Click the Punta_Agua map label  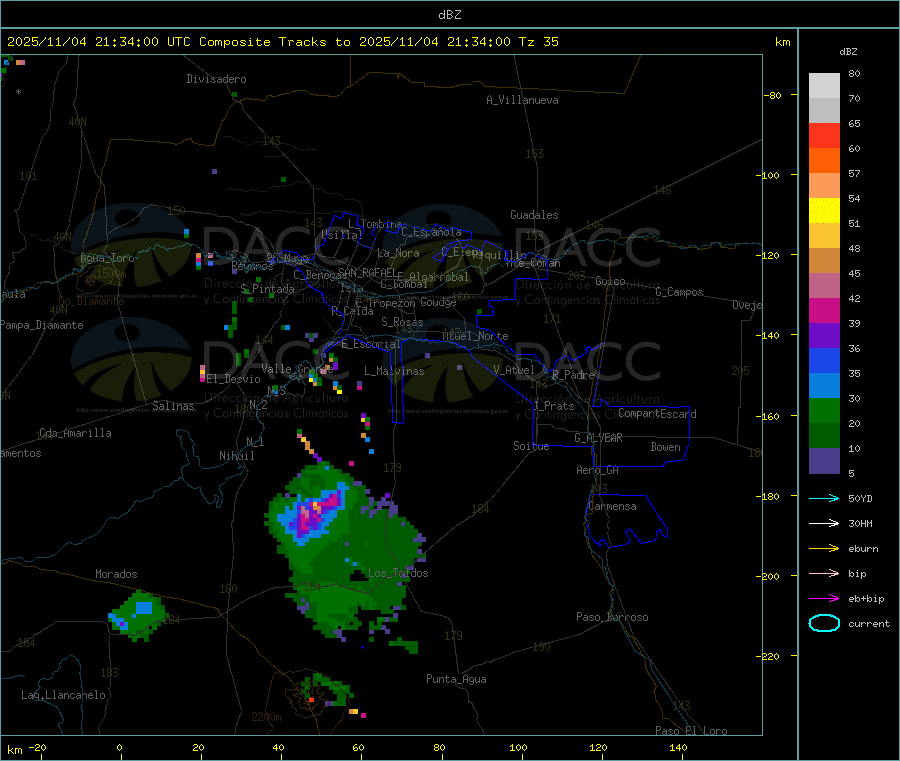[x=456, y=679]
